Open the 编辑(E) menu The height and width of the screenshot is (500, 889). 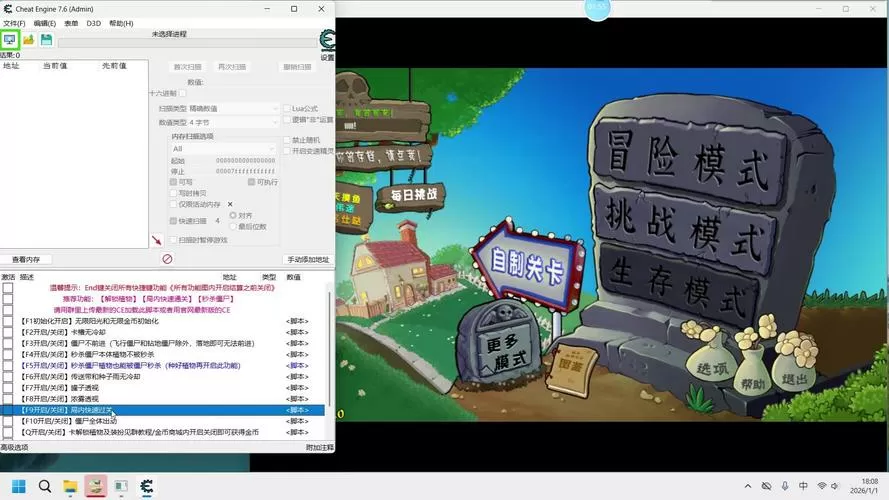point(45,23)
